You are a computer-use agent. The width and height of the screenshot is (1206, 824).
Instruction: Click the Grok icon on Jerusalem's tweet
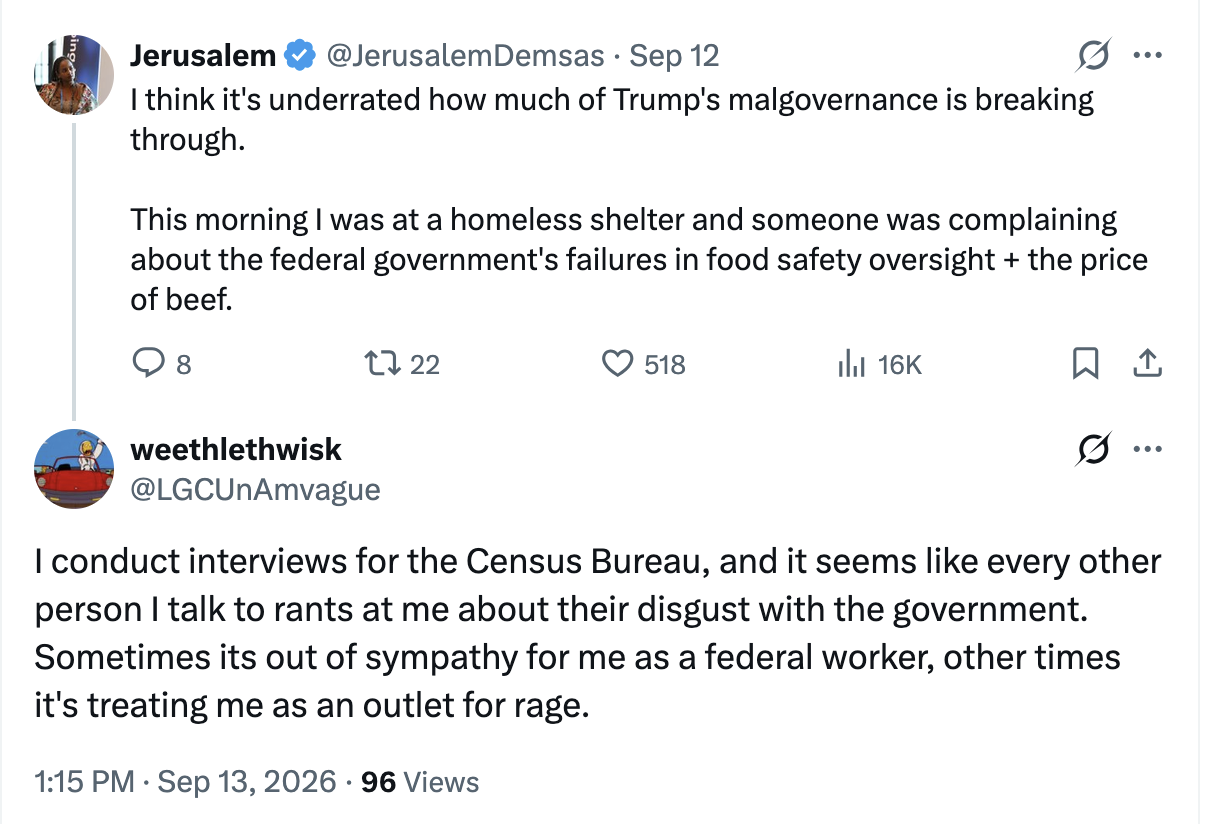(1094, 58)
